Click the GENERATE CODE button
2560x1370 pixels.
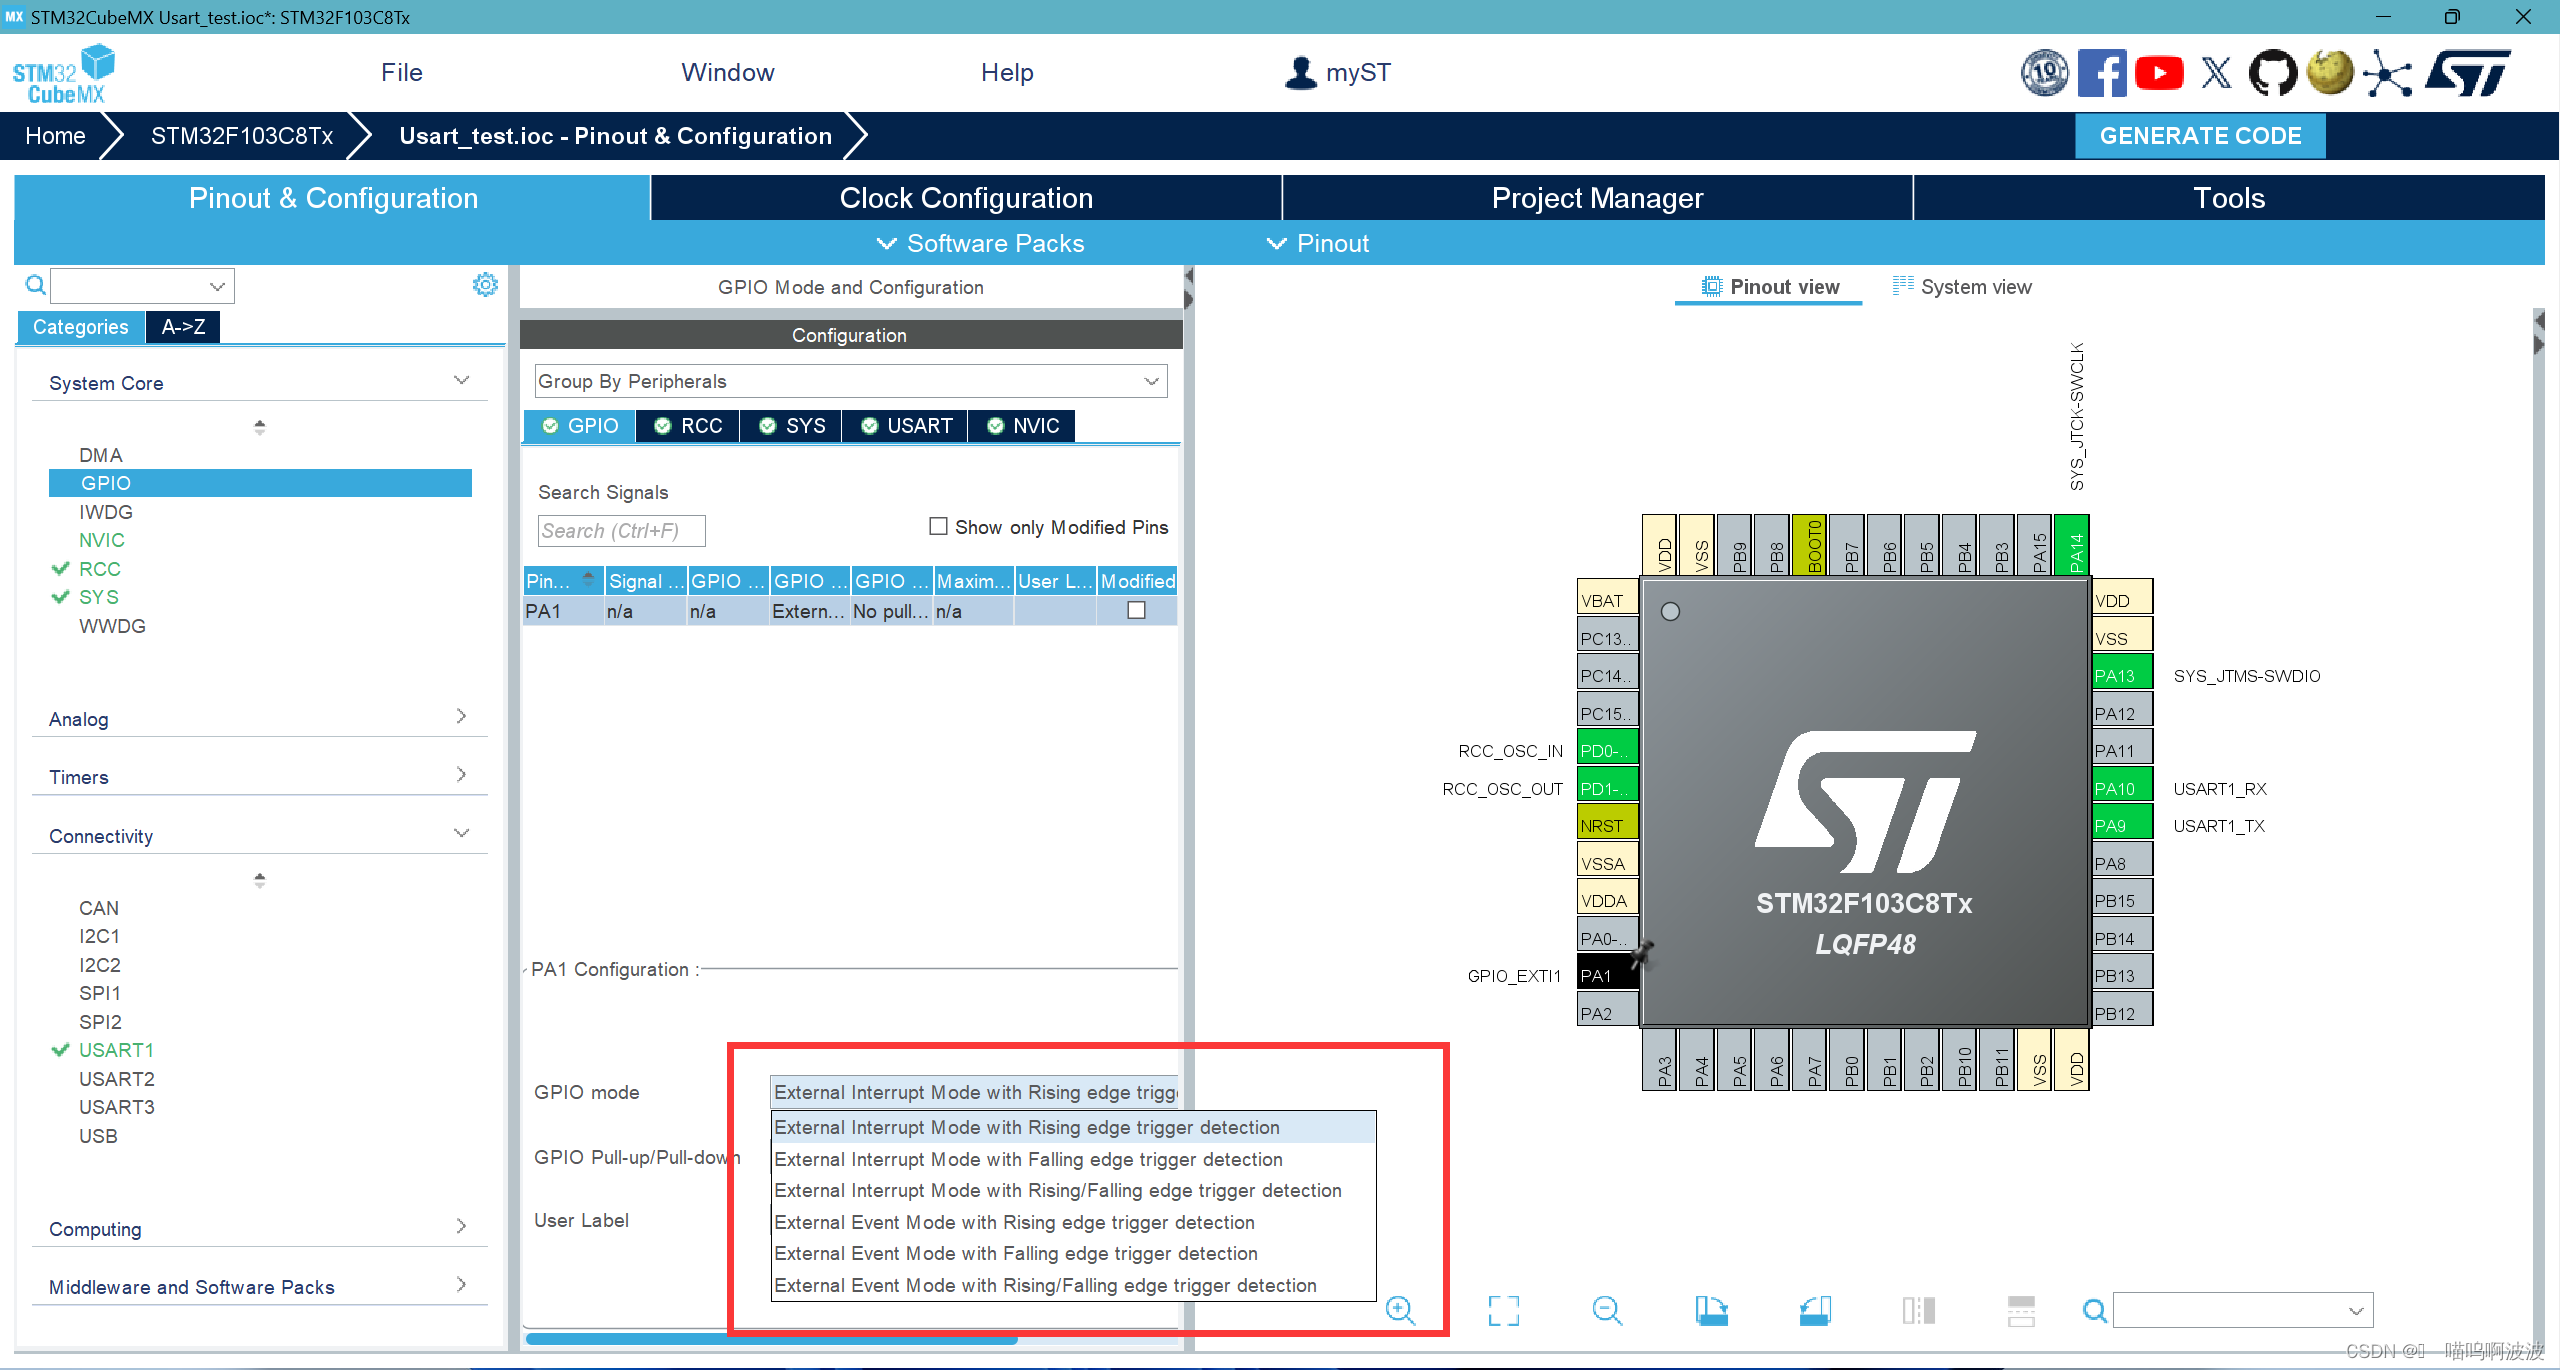[x=2200, y=136]
